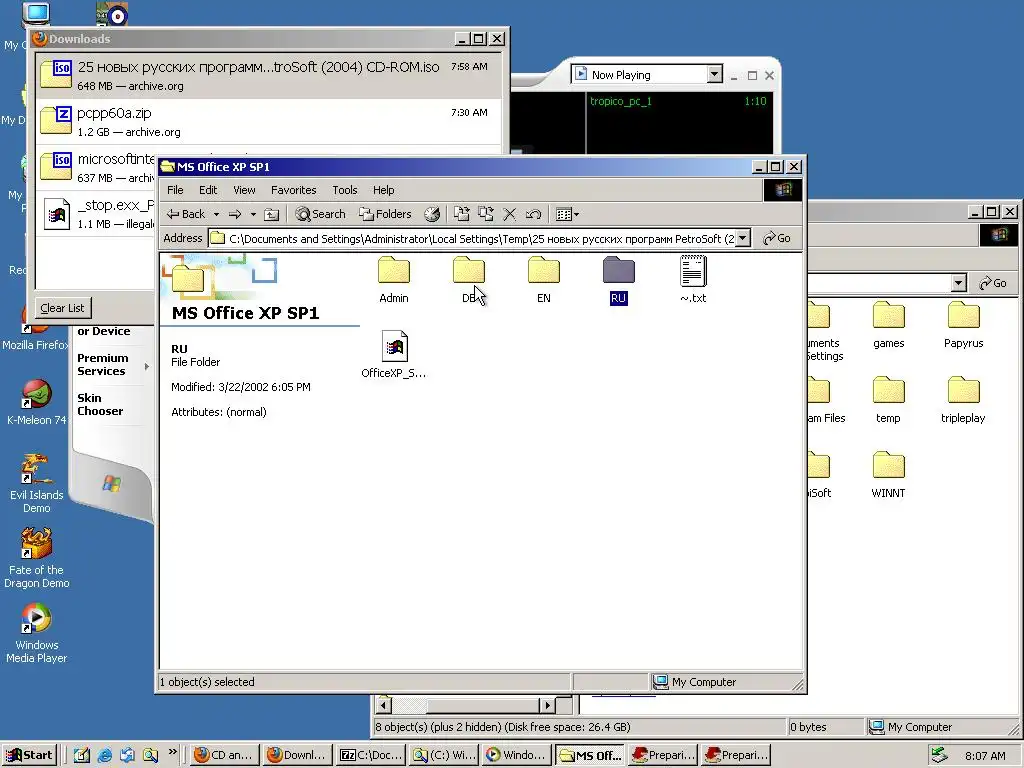Image resolution: width=1024 pixels, height=768 pixels.
Task: Open the tripleplay folder in the C: window
Action: click(963, 400)
